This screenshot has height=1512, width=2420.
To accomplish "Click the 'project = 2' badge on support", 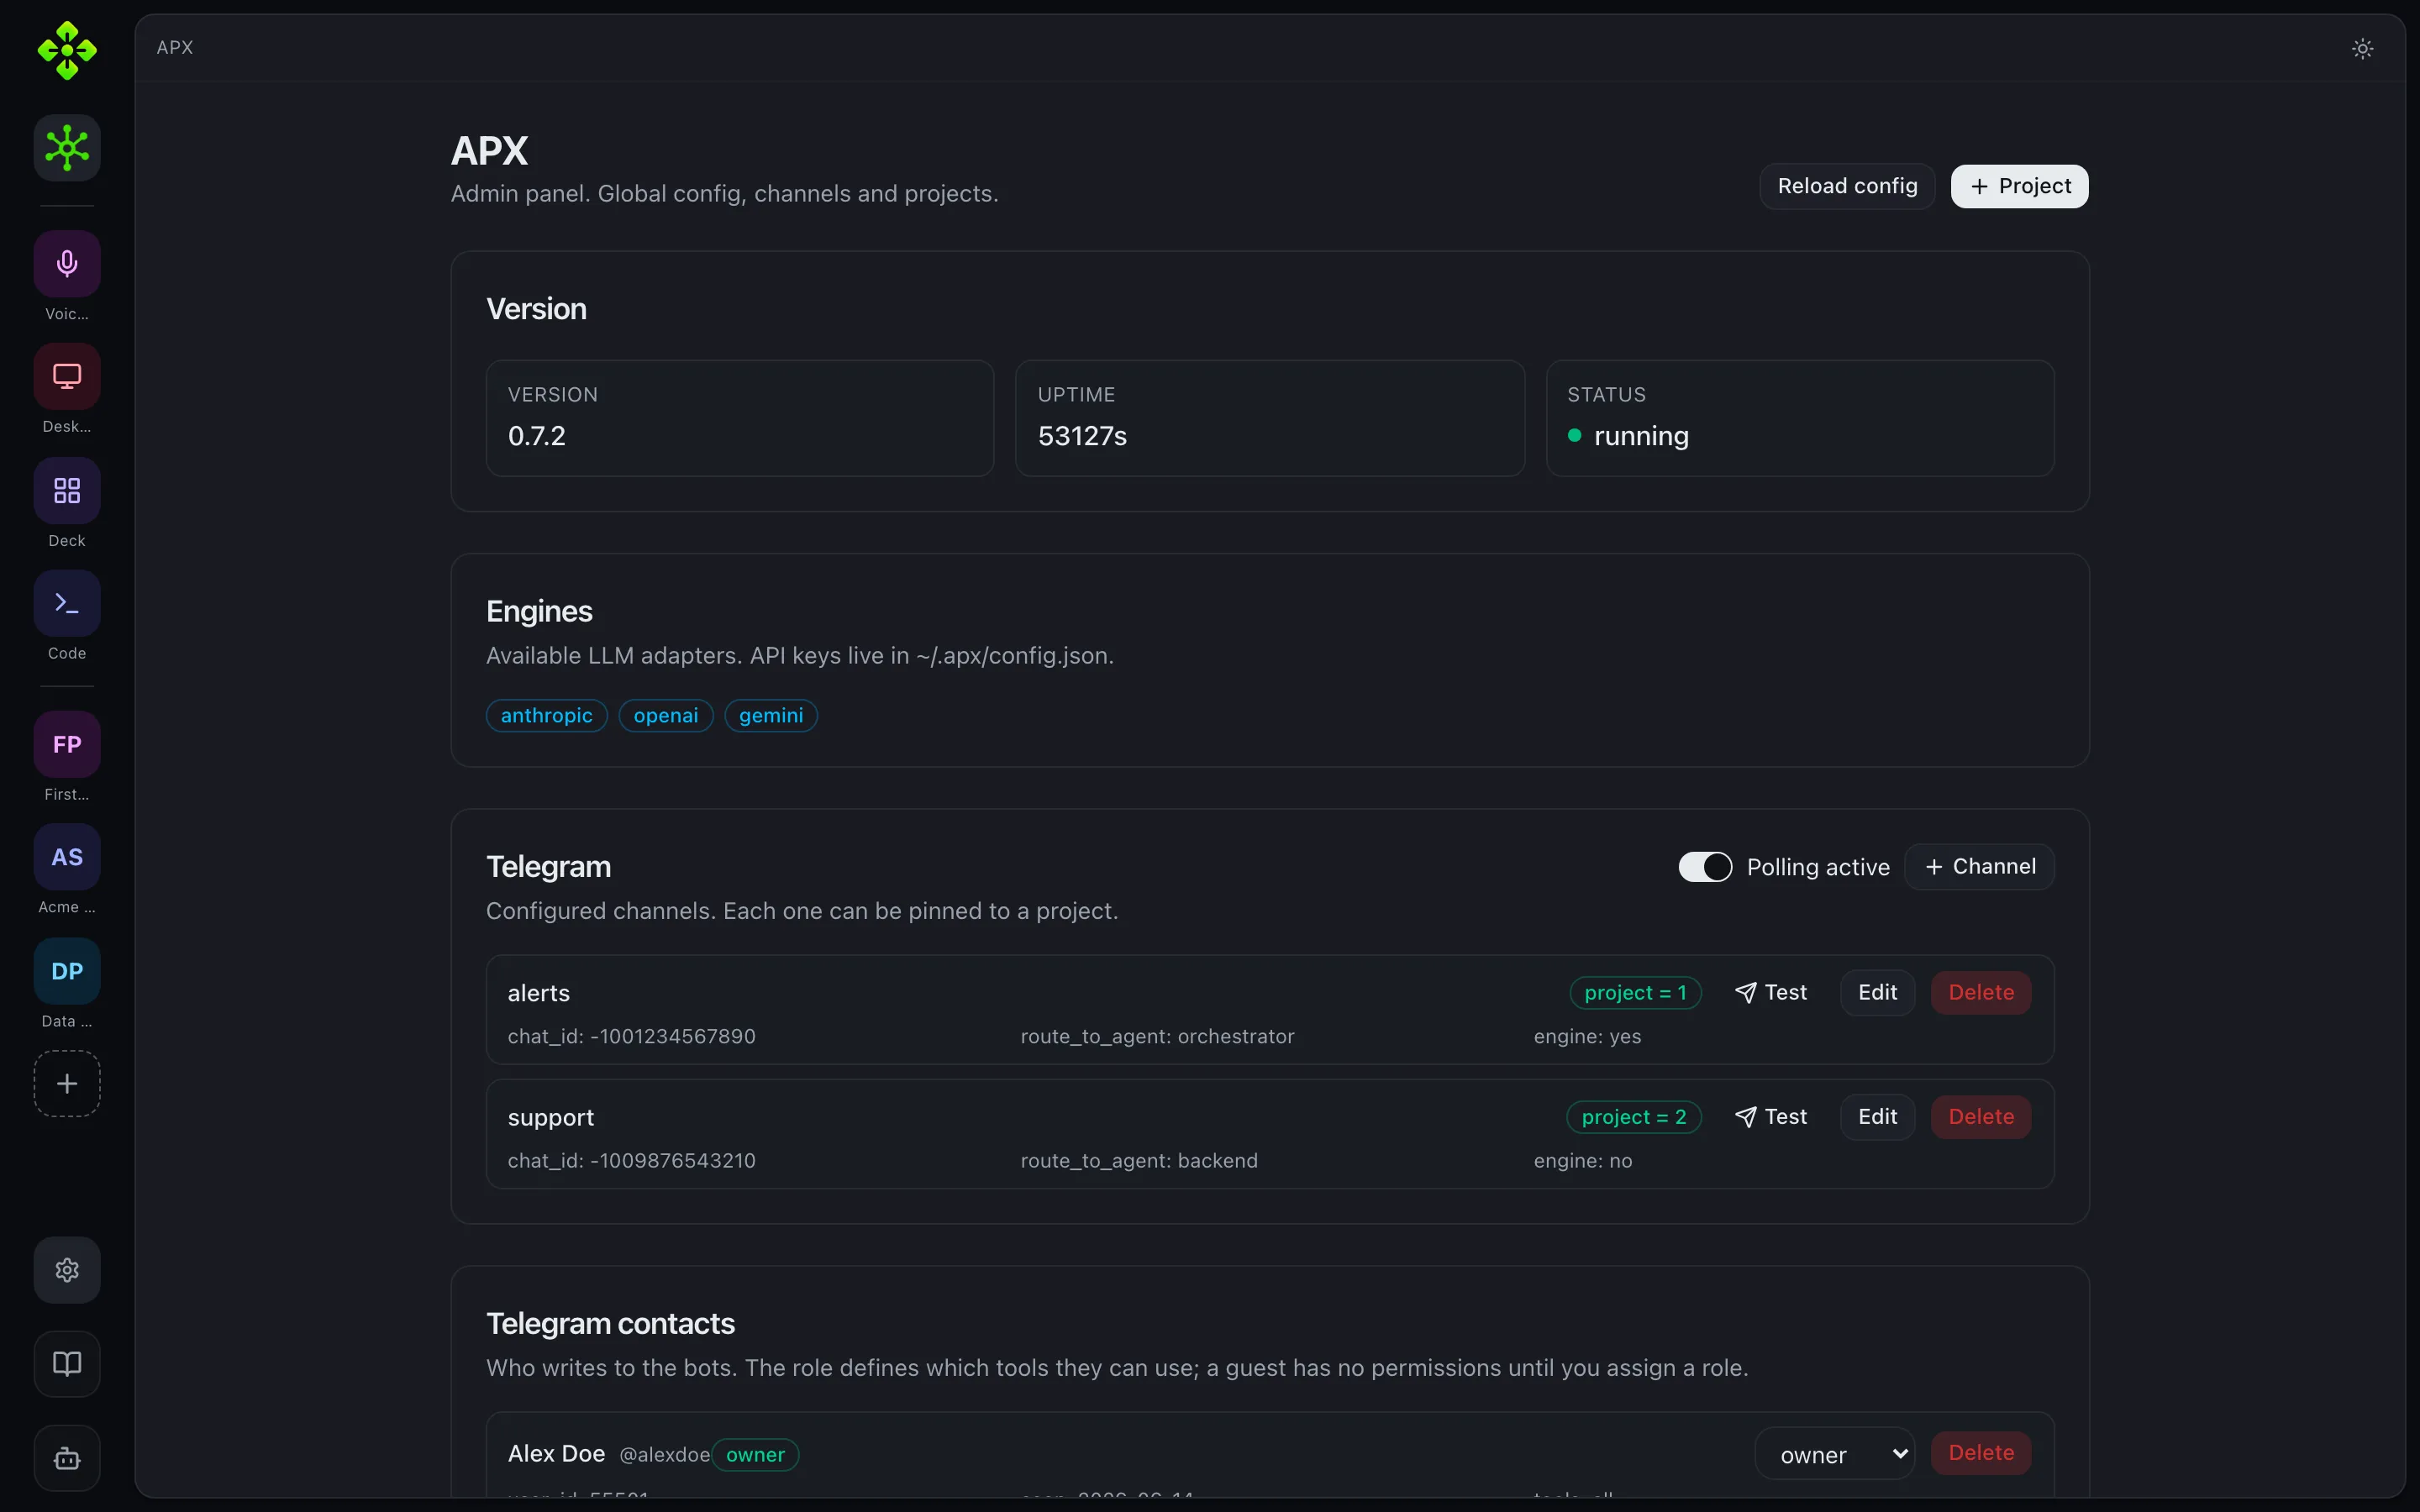I will (1634, 1116).
